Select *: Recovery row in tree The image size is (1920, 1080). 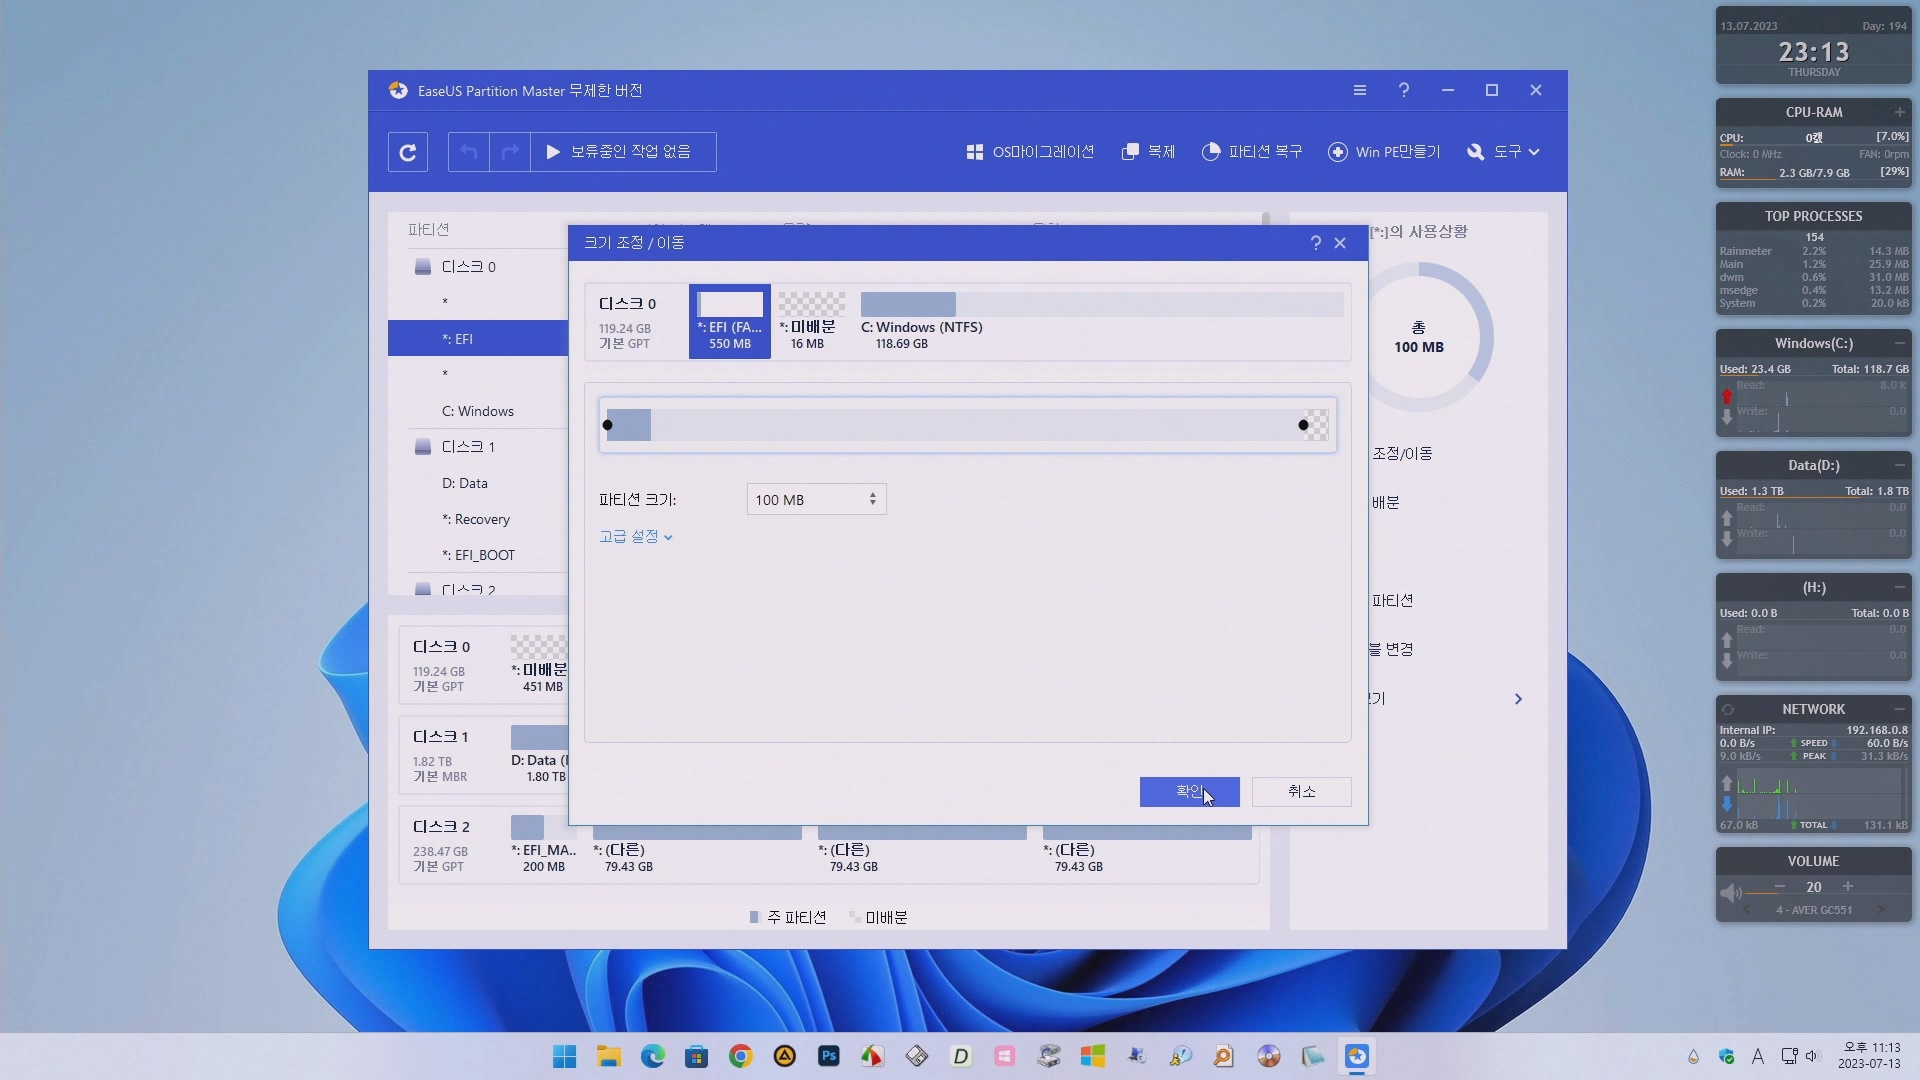click(478, 519)
